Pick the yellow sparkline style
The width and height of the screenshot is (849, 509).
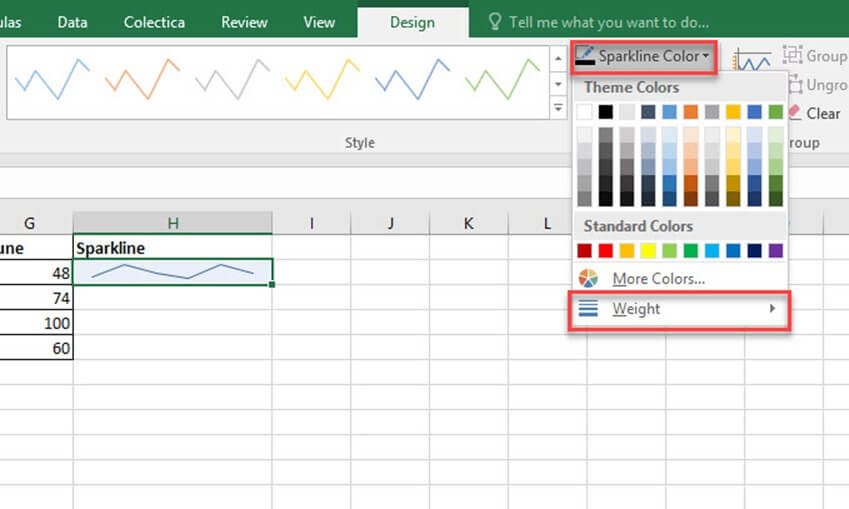[x=322, y=80]
